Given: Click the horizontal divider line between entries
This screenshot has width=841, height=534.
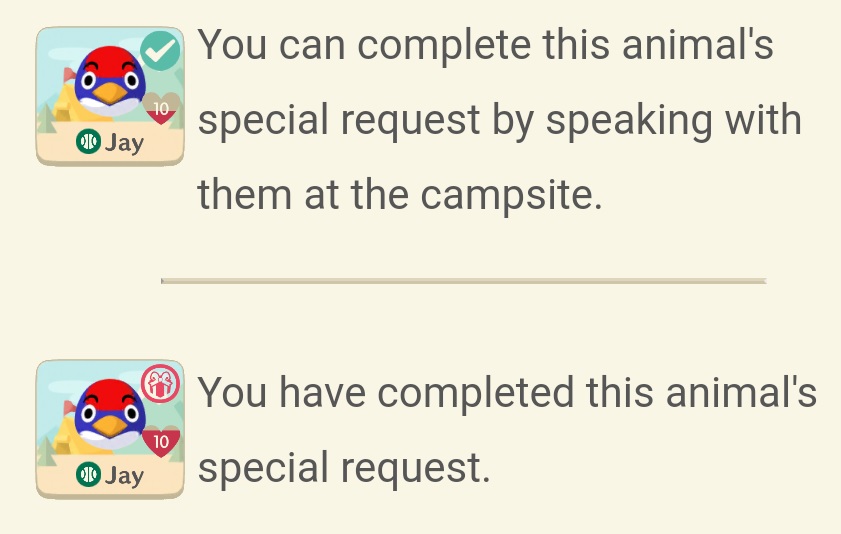Looking at the screenshot, I should pyautogui.click(x=464, y=280).
